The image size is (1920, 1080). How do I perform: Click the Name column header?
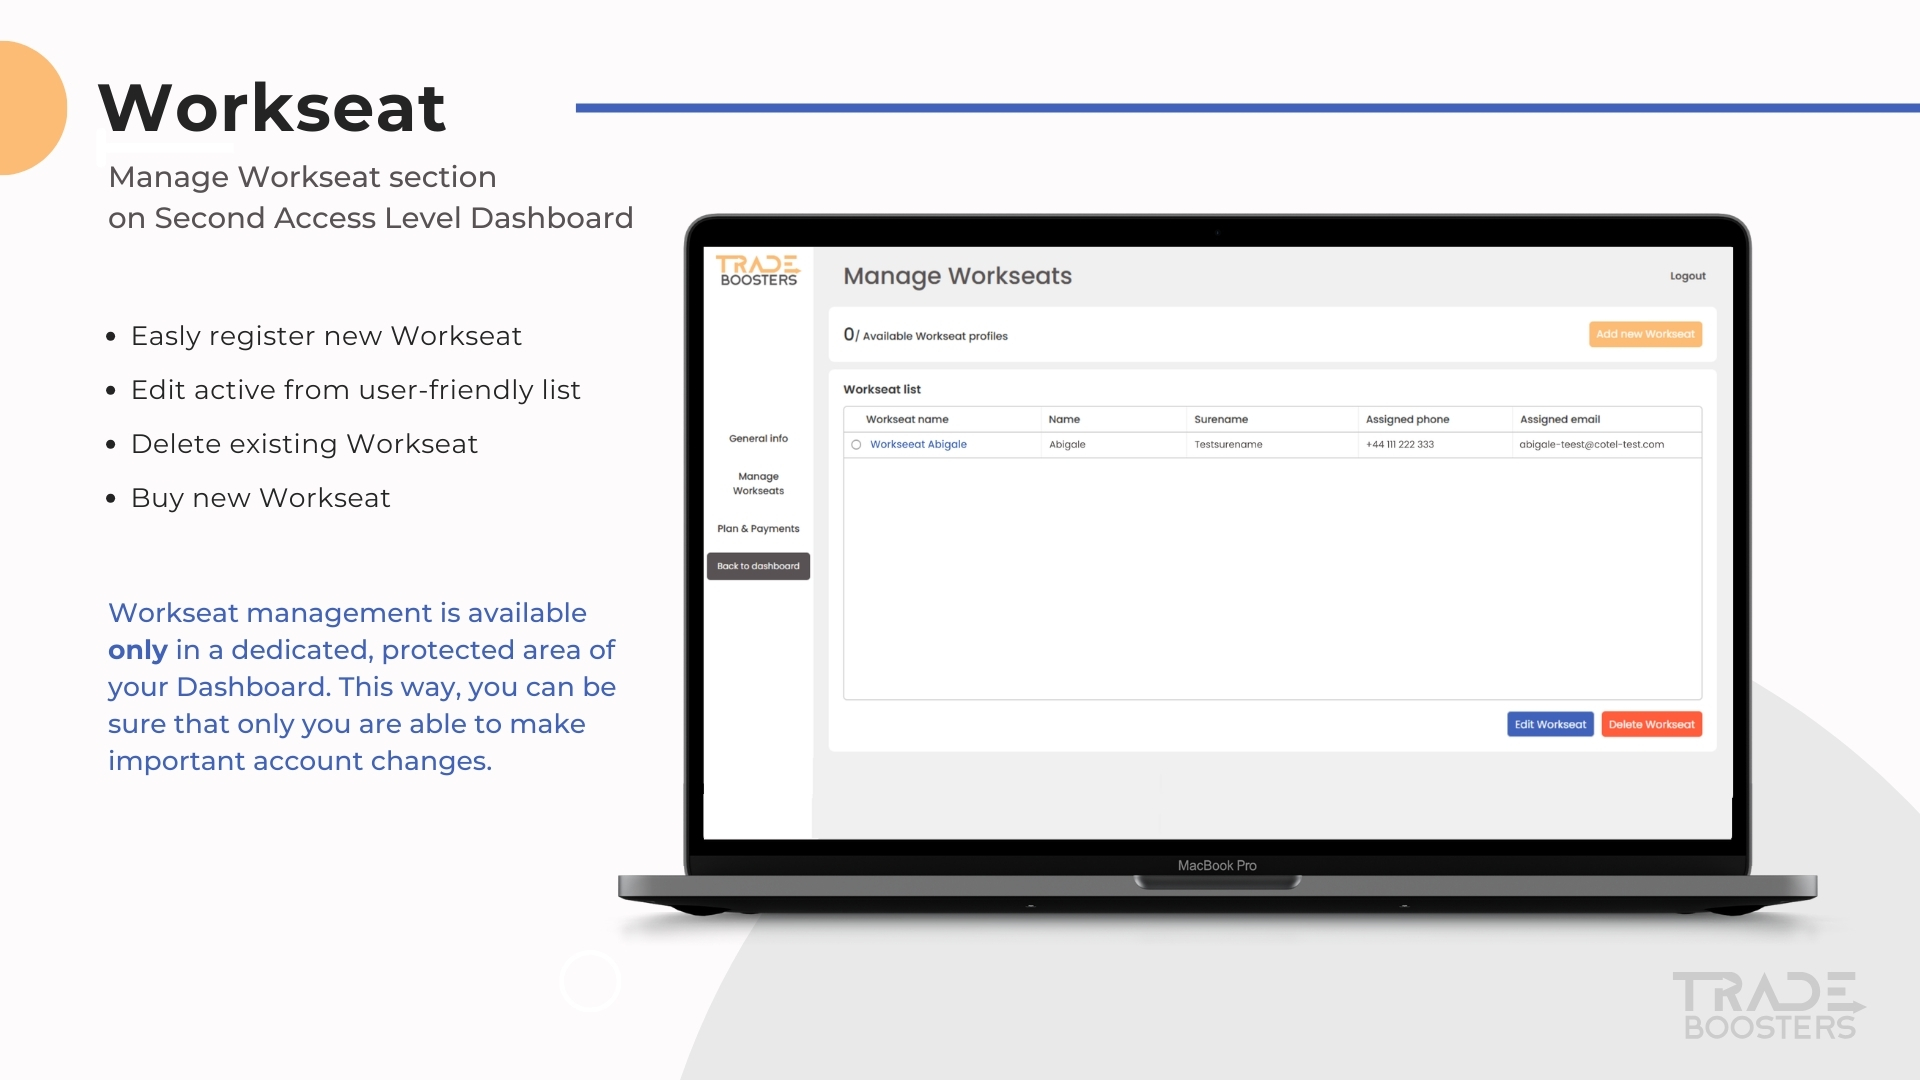[x=1064, y=420]
